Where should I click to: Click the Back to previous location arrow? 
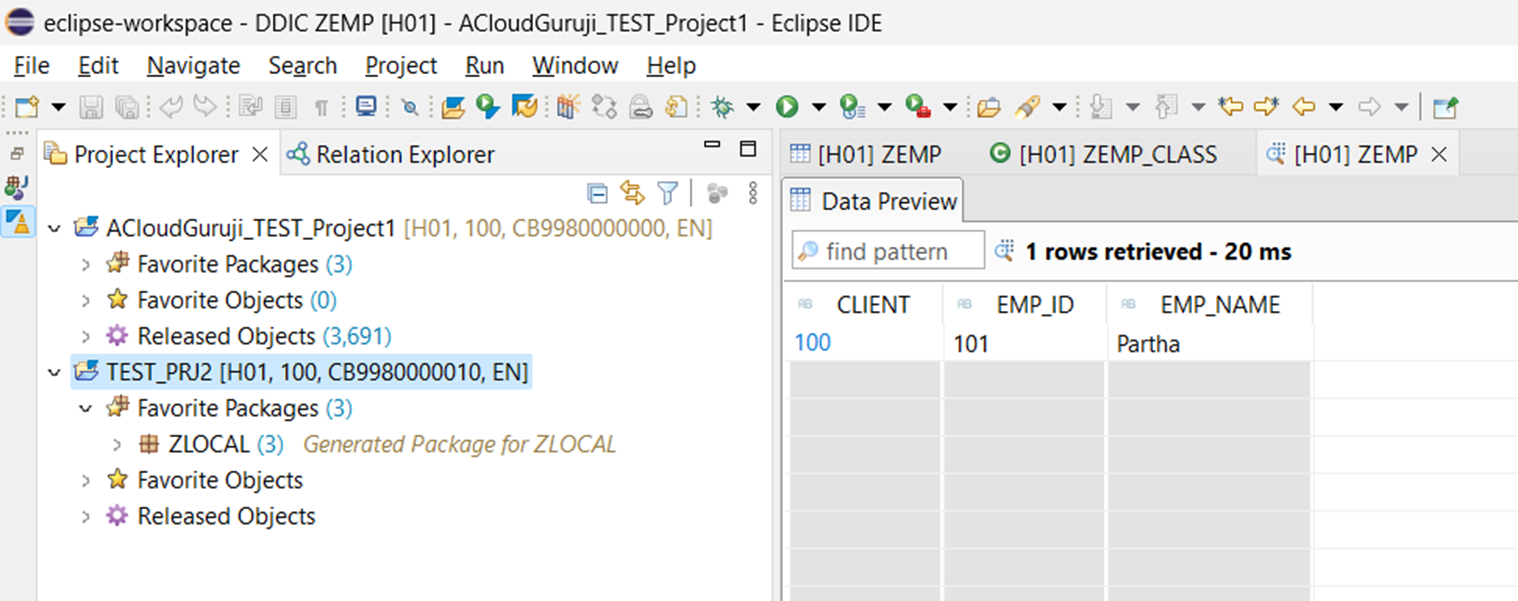(x=1303, y=106)
